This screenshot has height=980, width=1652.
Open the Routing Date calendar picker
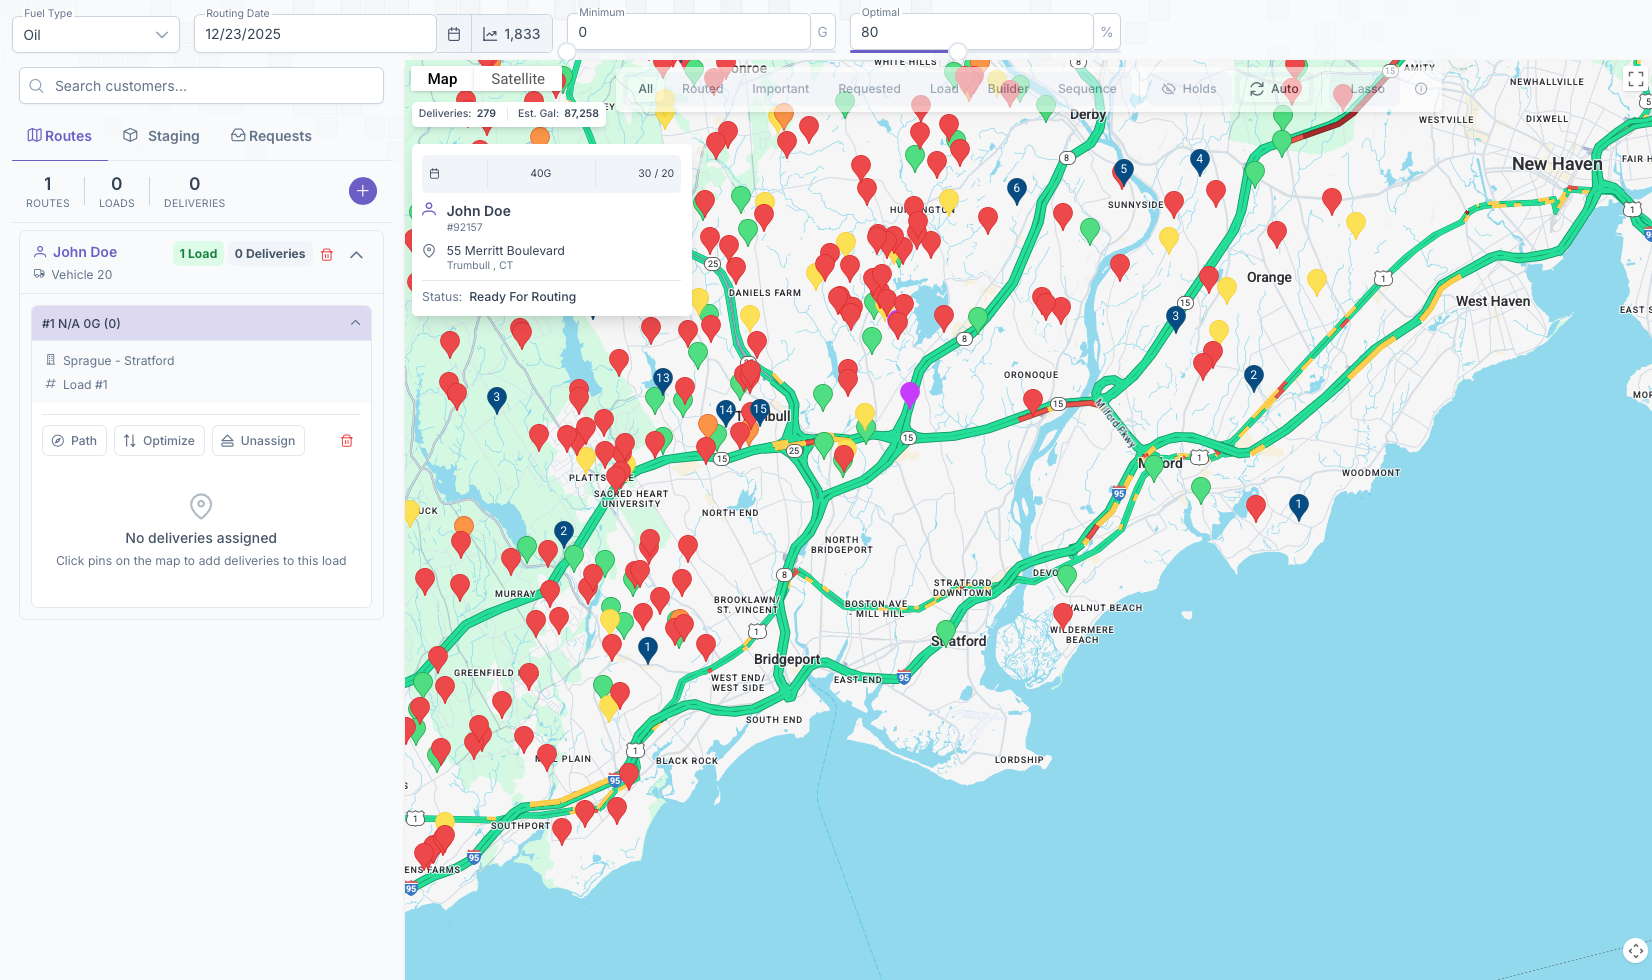[x=454, y=34]
